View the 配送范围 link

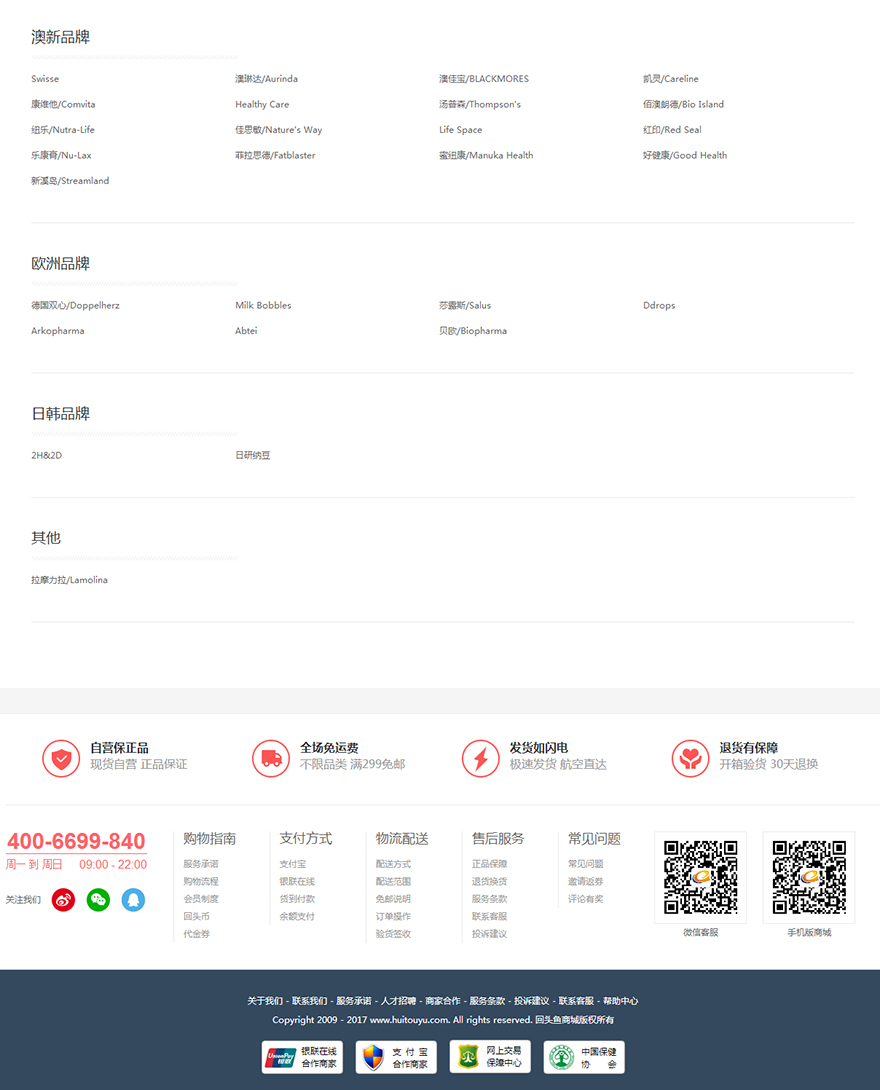point(393,881)
